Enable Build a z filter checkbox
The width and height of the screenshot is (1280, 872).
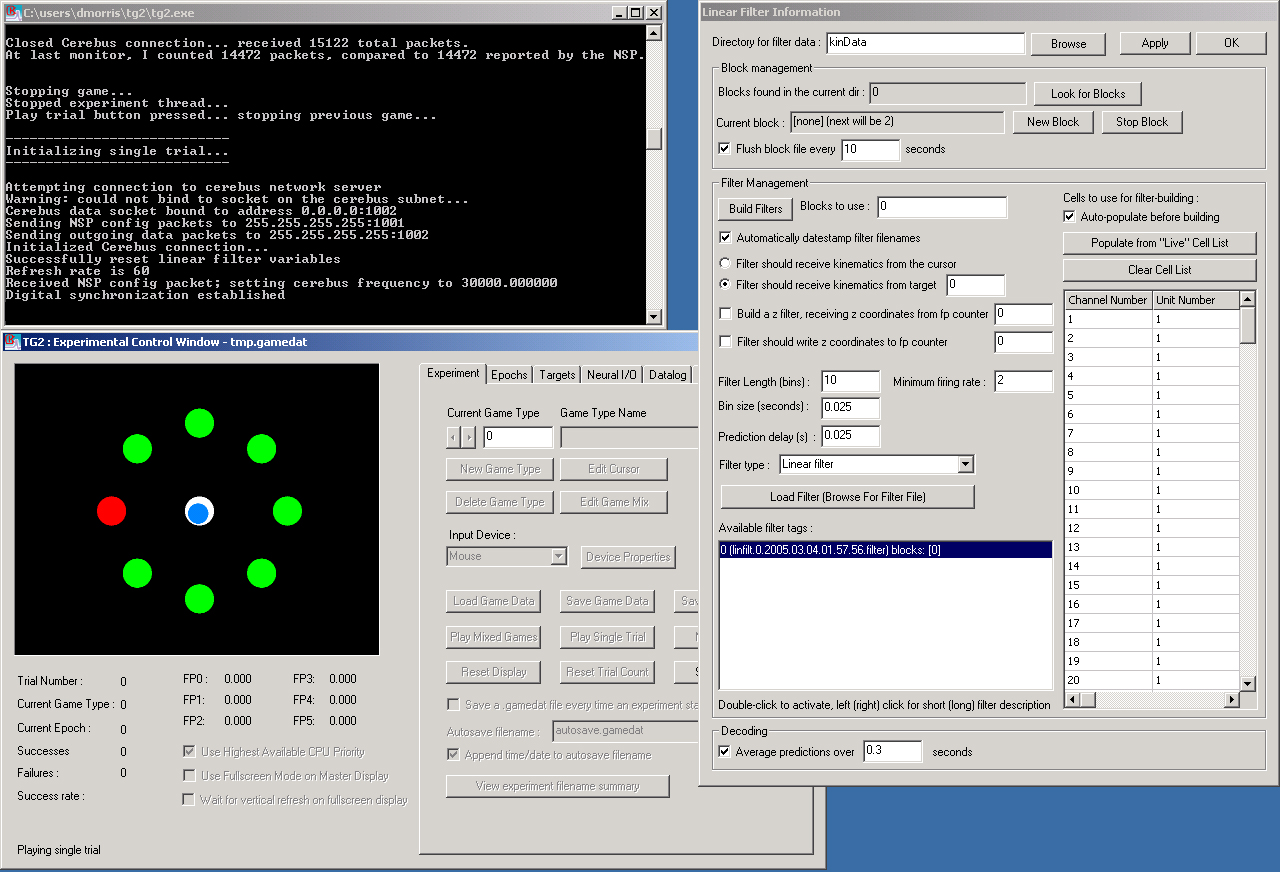tap(725, 314)
